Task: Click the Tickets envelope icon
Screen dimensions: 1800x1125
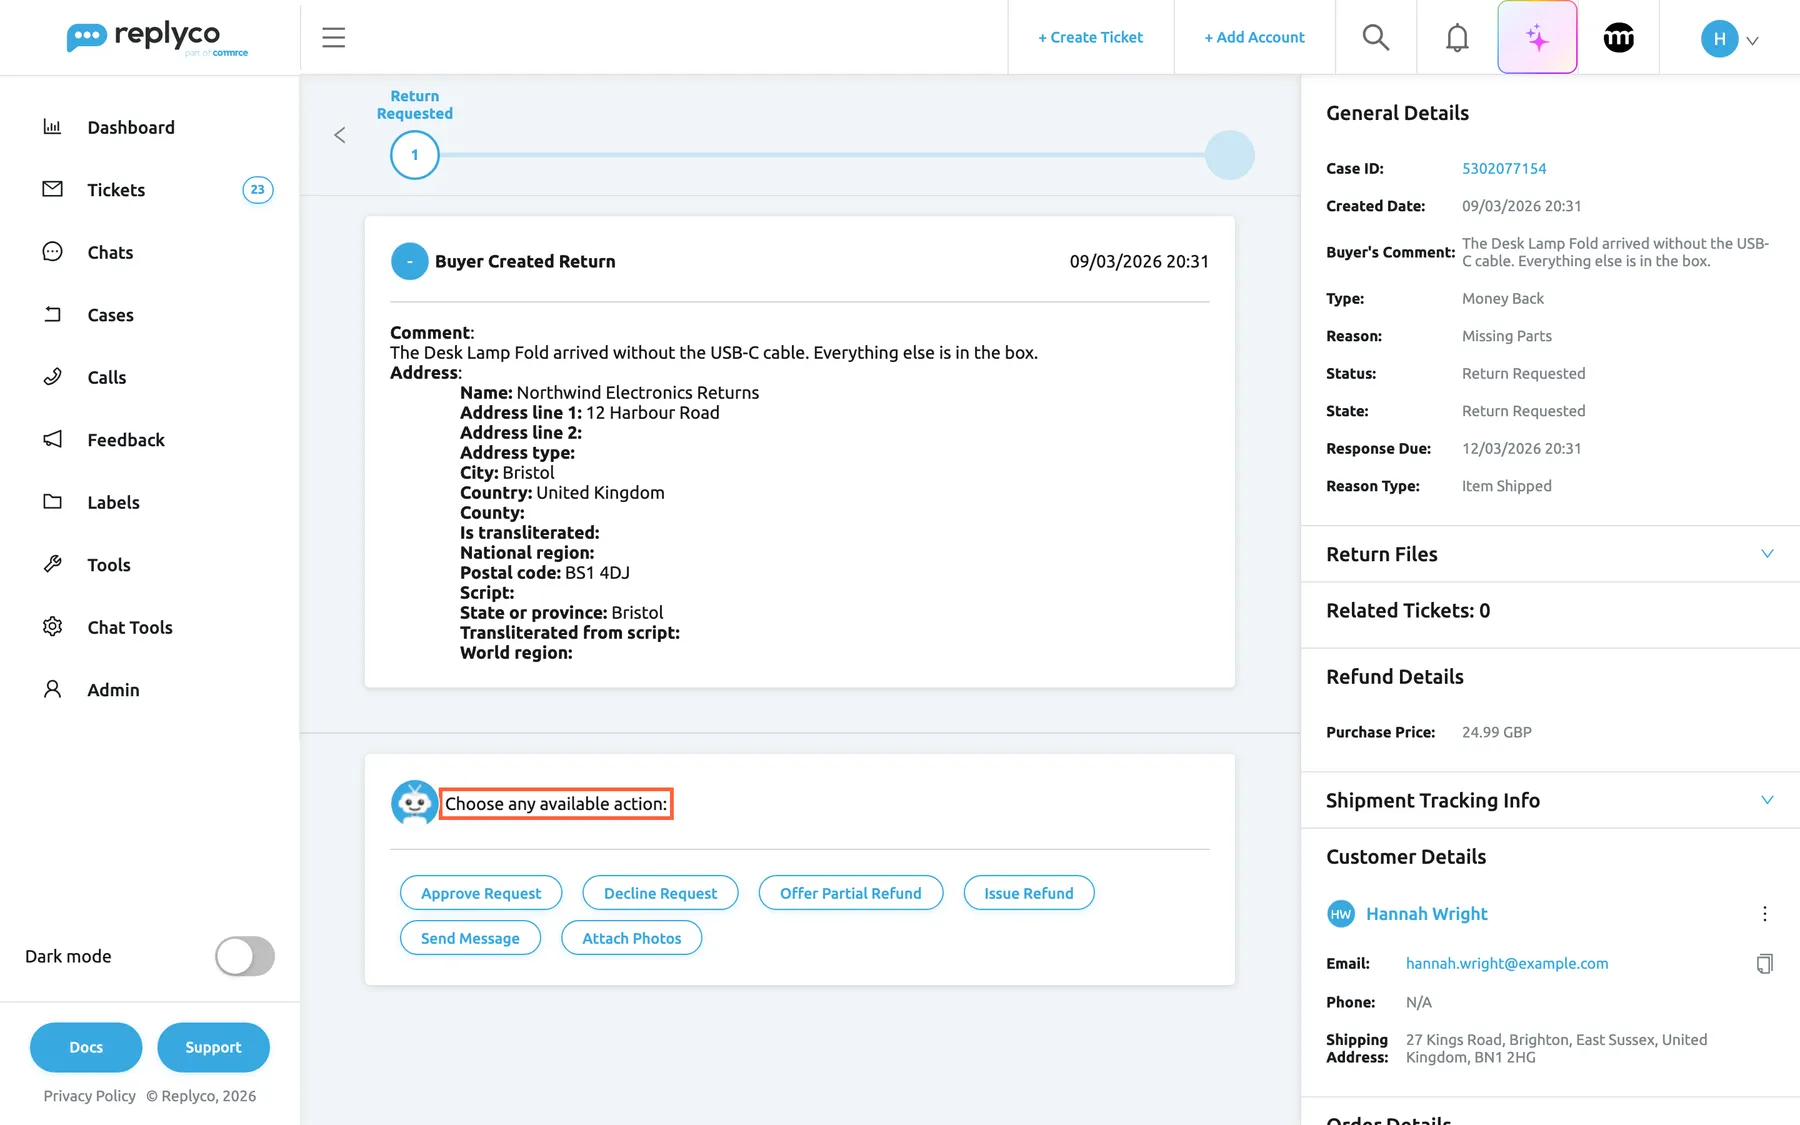Action: [x=52, y=189]
